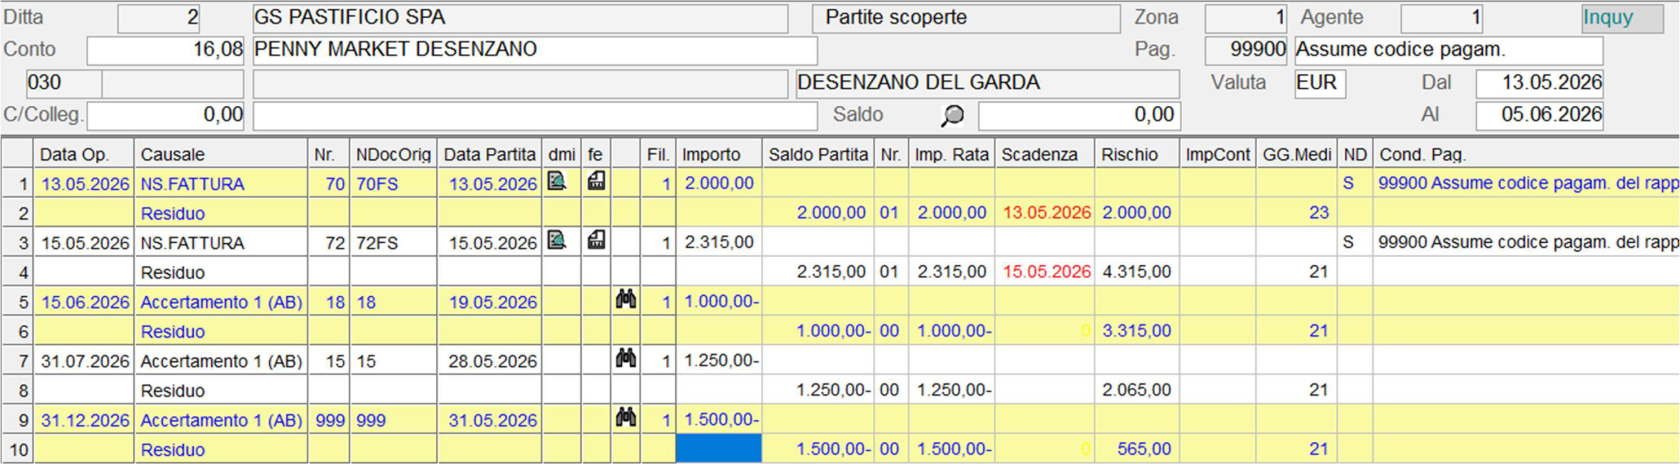Click Accertamento 1 (AB) in row 5
This screenshot has width=1680, height=464.
(x=221, y=301)
